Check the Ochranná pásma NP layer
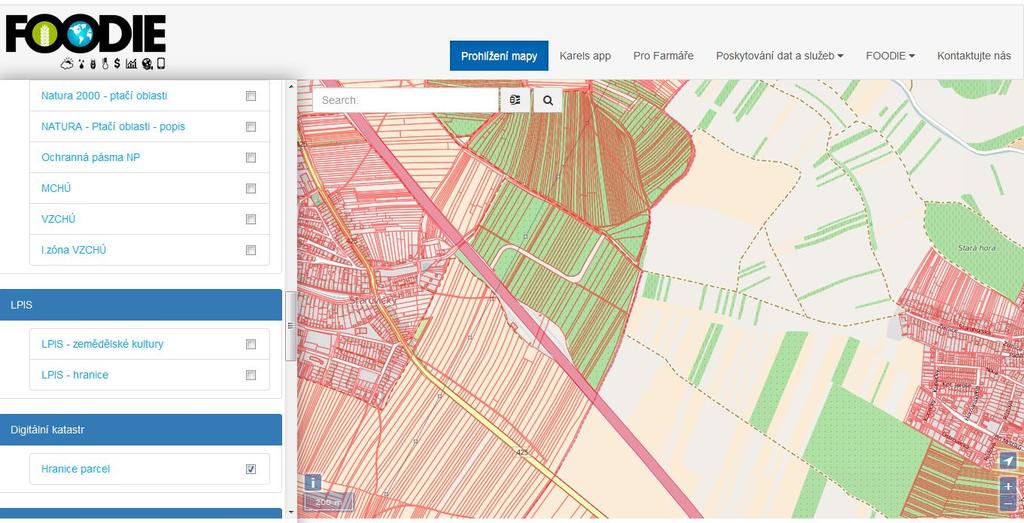 click(251, 157)
